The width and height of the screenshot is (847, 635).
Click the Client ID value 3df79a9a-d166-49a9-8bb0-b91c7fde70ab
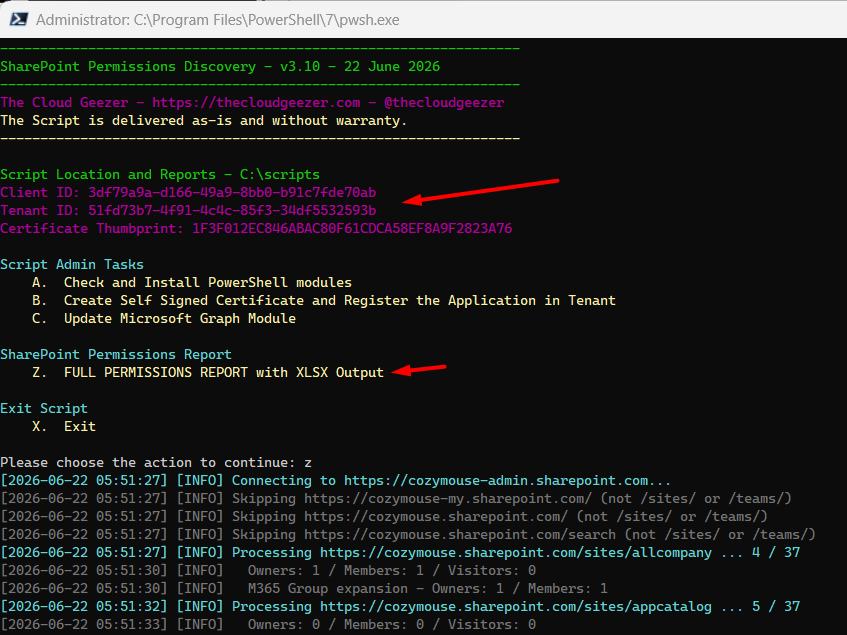point(232,193)
